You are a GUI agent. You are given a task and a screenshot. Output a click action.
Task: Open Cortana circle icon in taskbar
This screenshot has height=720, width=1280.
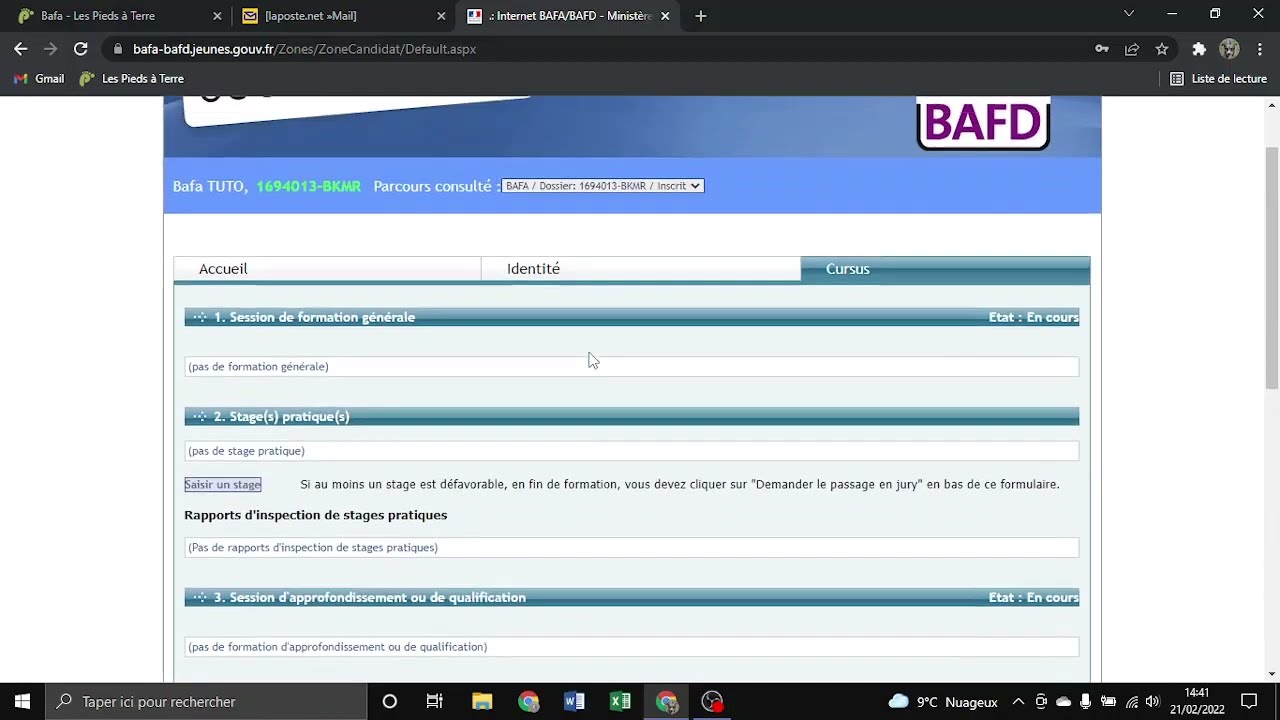click(390, 701)
